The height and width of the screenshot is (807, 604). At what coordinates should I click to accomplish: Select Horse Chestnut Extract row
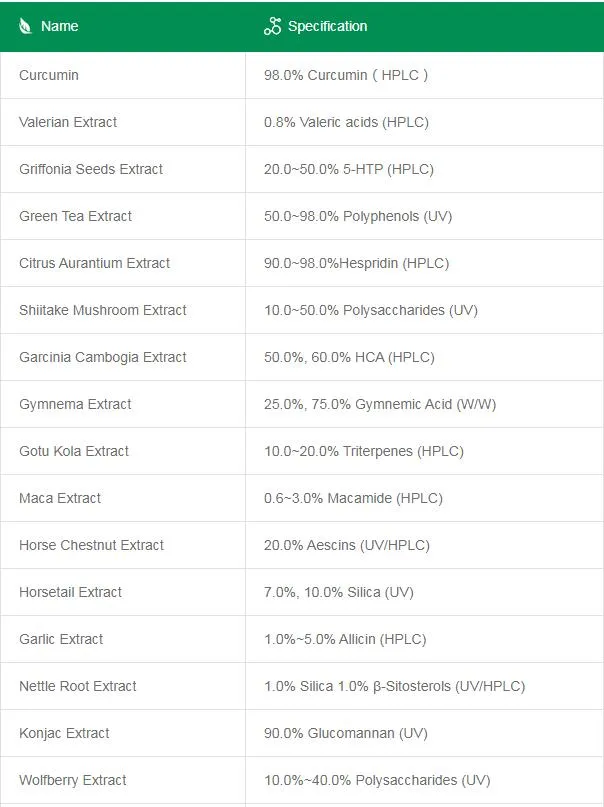pos(91,545)
